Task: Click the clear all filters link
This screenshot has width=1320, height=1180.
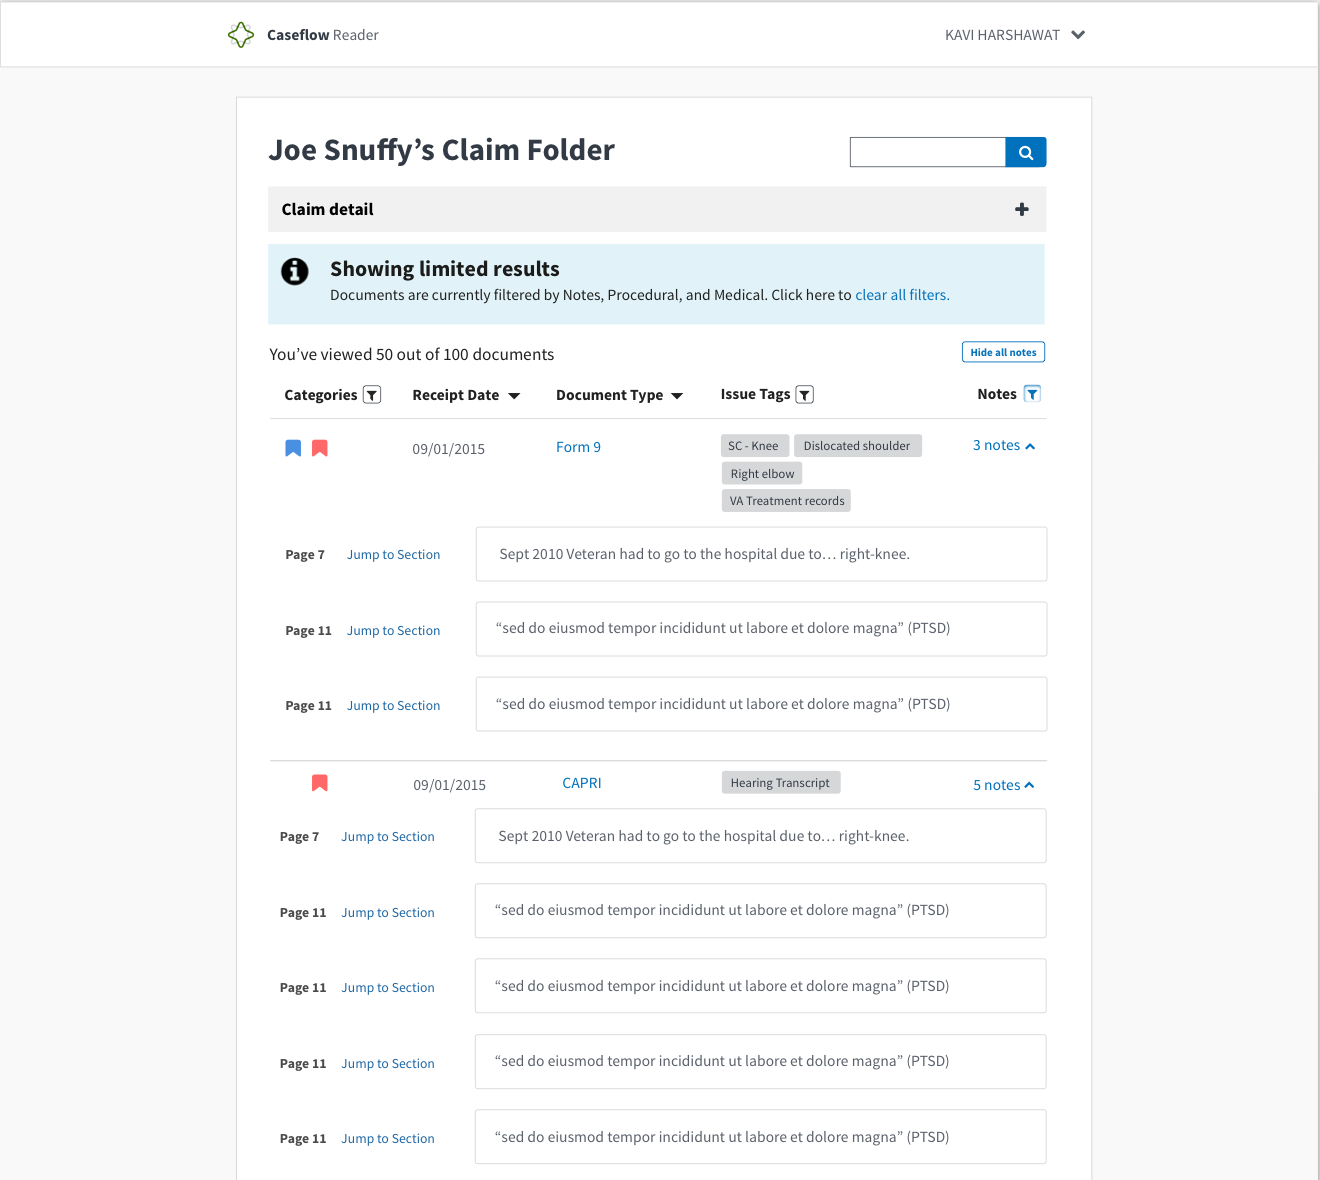Action: (902, 295)
